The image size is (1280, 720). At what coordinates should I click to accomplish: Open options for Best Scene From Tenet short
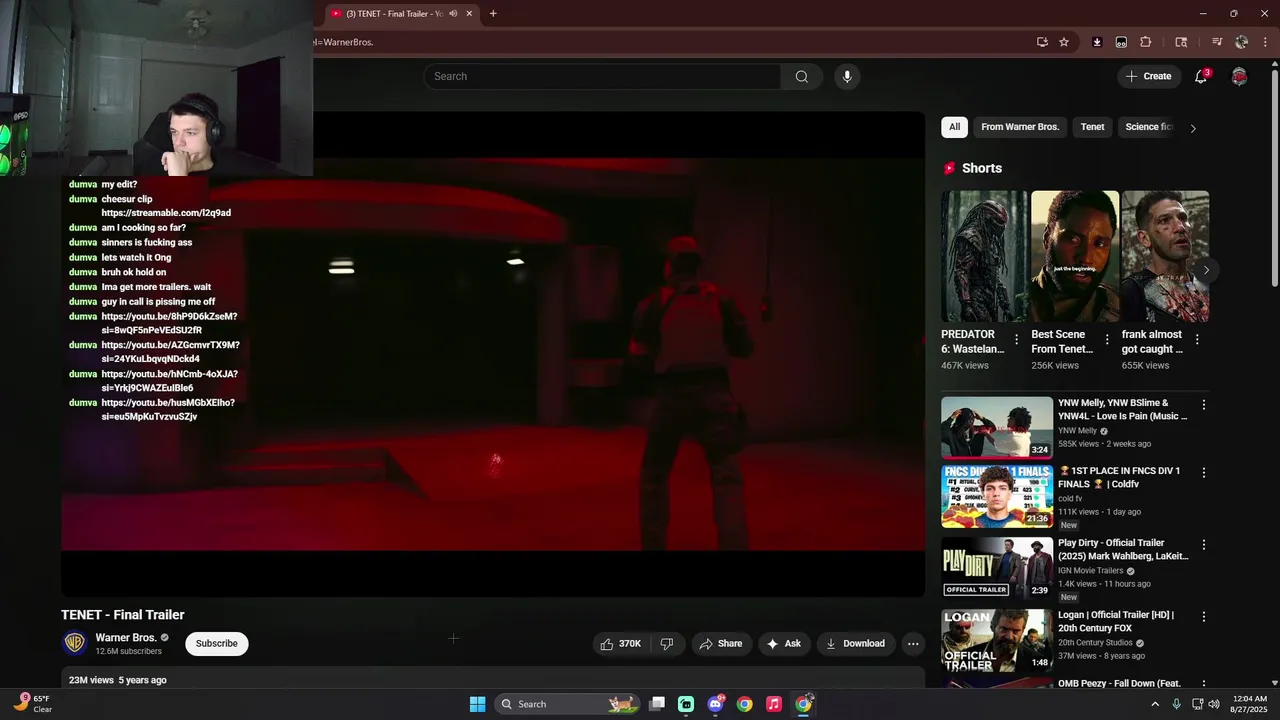(1107, 340)
